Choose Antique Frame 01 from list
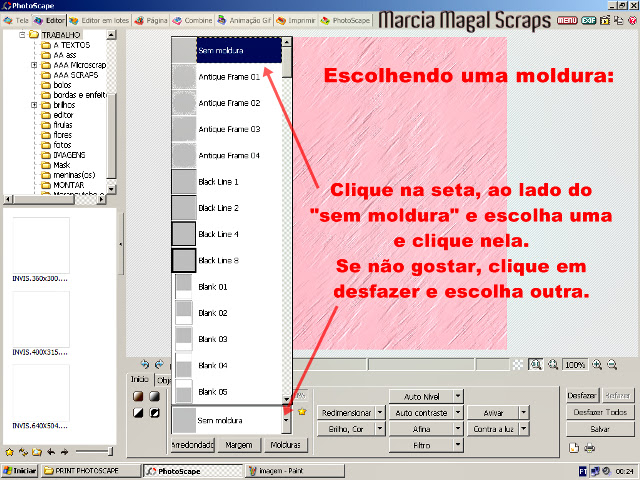Screen dimensions: 640x480 tap(227, 77)
